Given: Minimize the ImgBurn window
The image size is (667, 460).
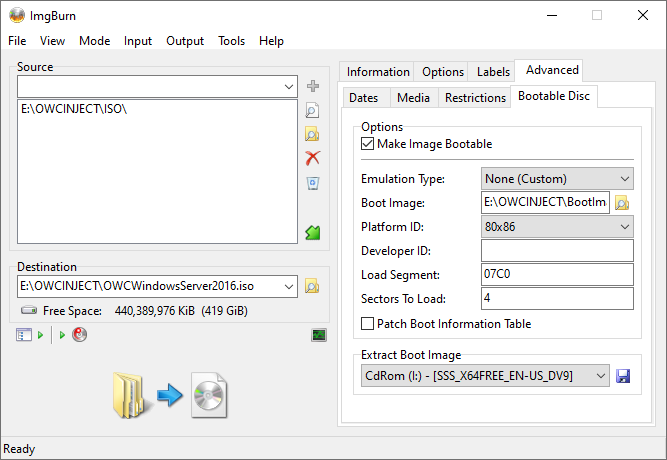Looking at the screenshot, I should coord(552,15).
